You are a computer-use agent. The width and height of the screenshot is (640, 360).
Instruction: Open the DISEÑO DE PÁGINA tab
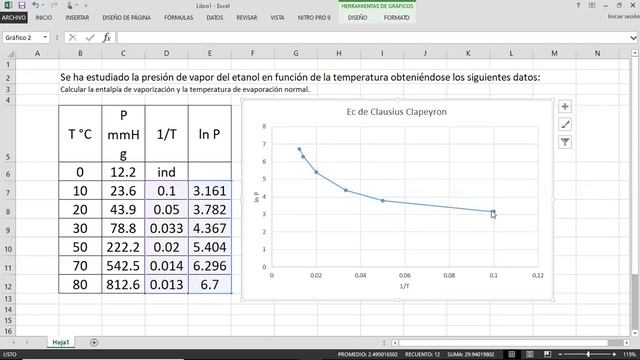pos(127,18)
